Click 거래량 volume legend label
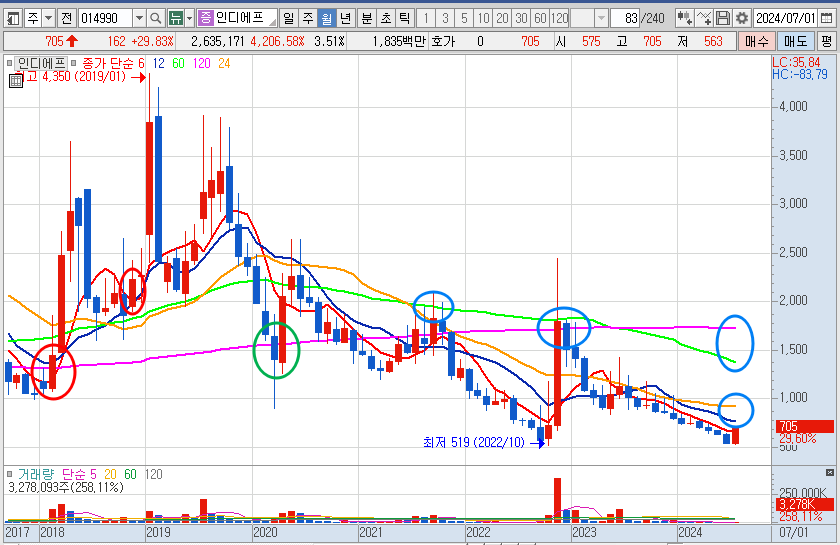The image size is (840, 545). [x=36, y=474]
